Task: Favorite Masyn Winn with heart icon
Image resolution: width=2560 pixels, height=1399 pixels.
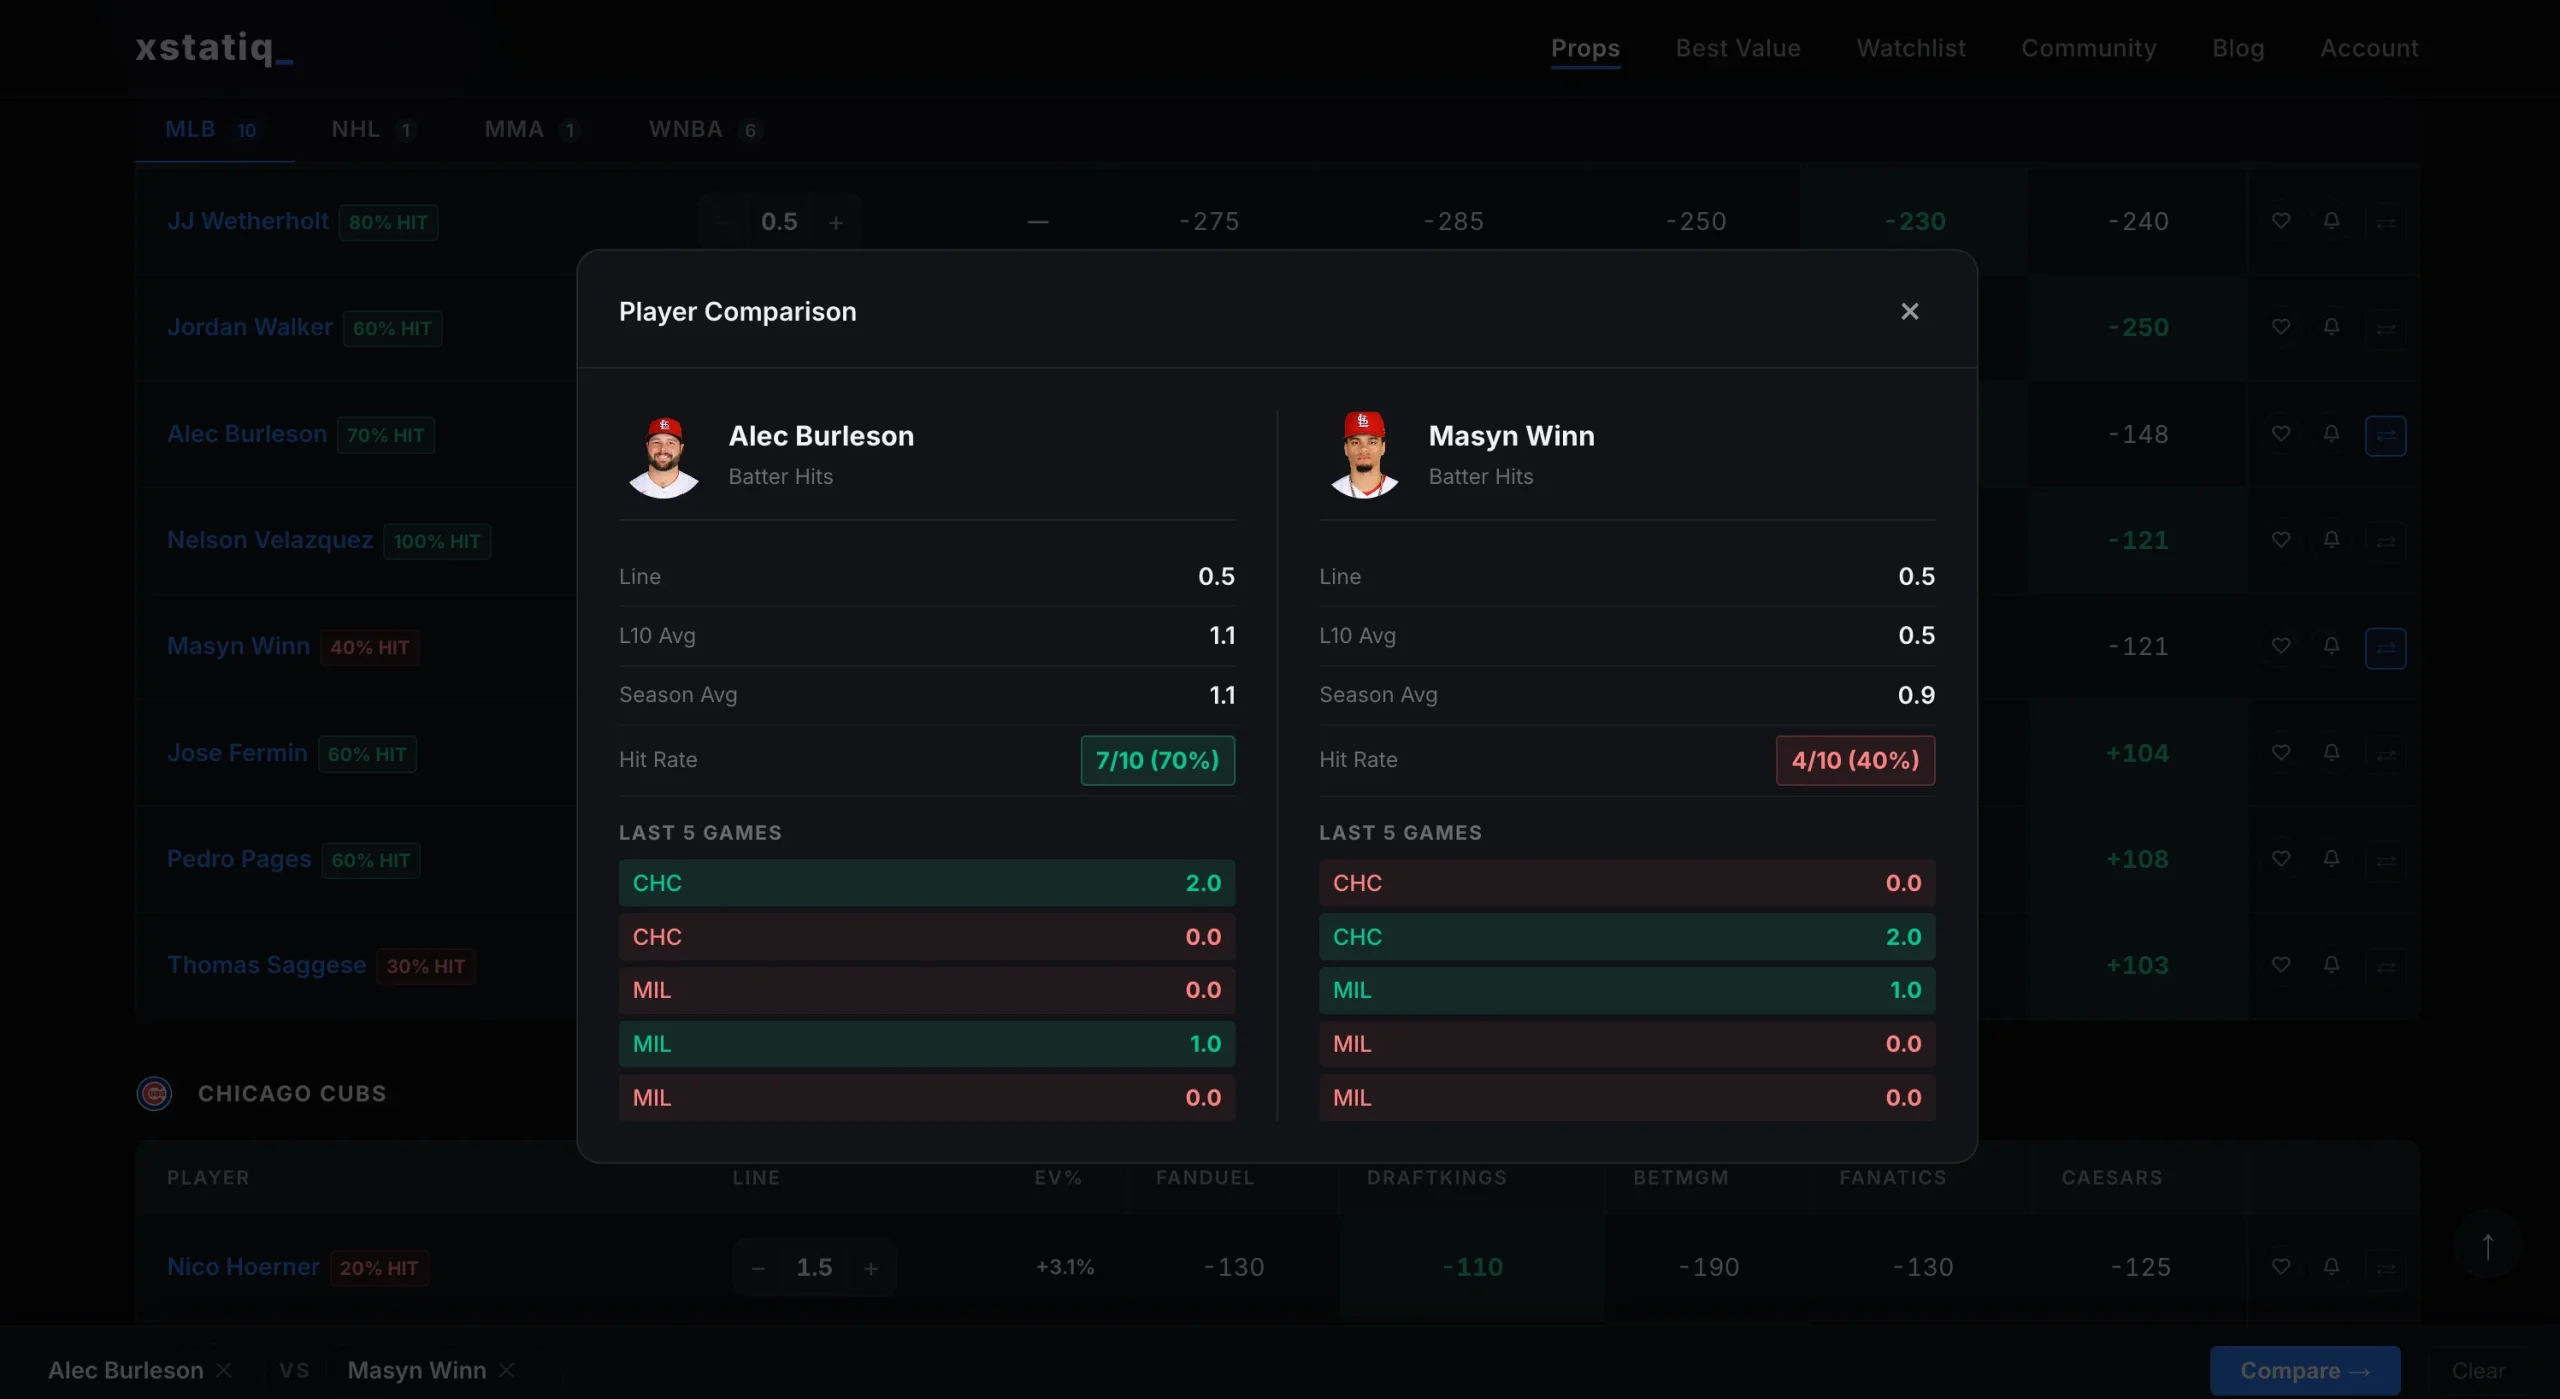Action: pos(2280,646)
